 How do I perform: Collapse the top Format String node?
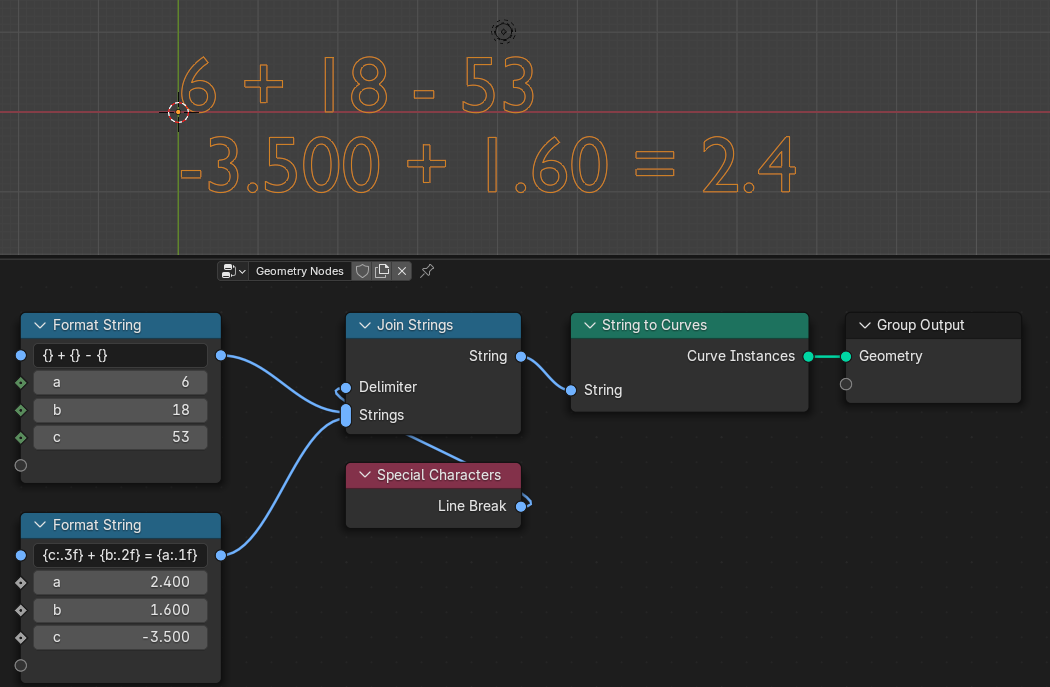(x=40, y=325)
